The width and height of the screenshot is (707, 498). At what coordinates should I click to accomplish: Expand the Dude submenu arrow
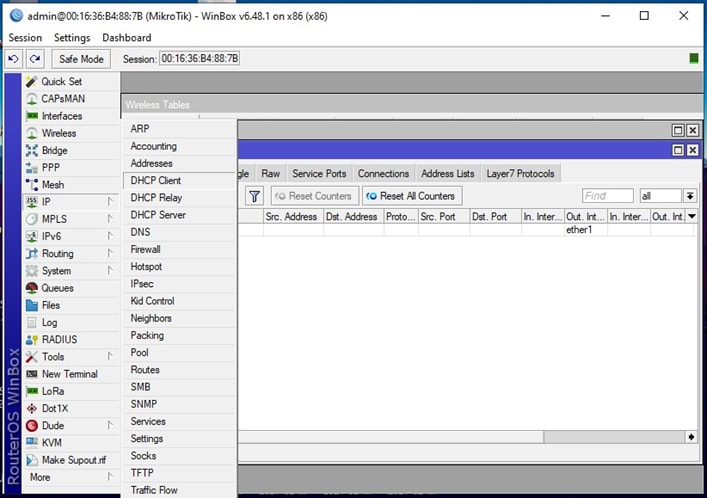tap(110, 425)
